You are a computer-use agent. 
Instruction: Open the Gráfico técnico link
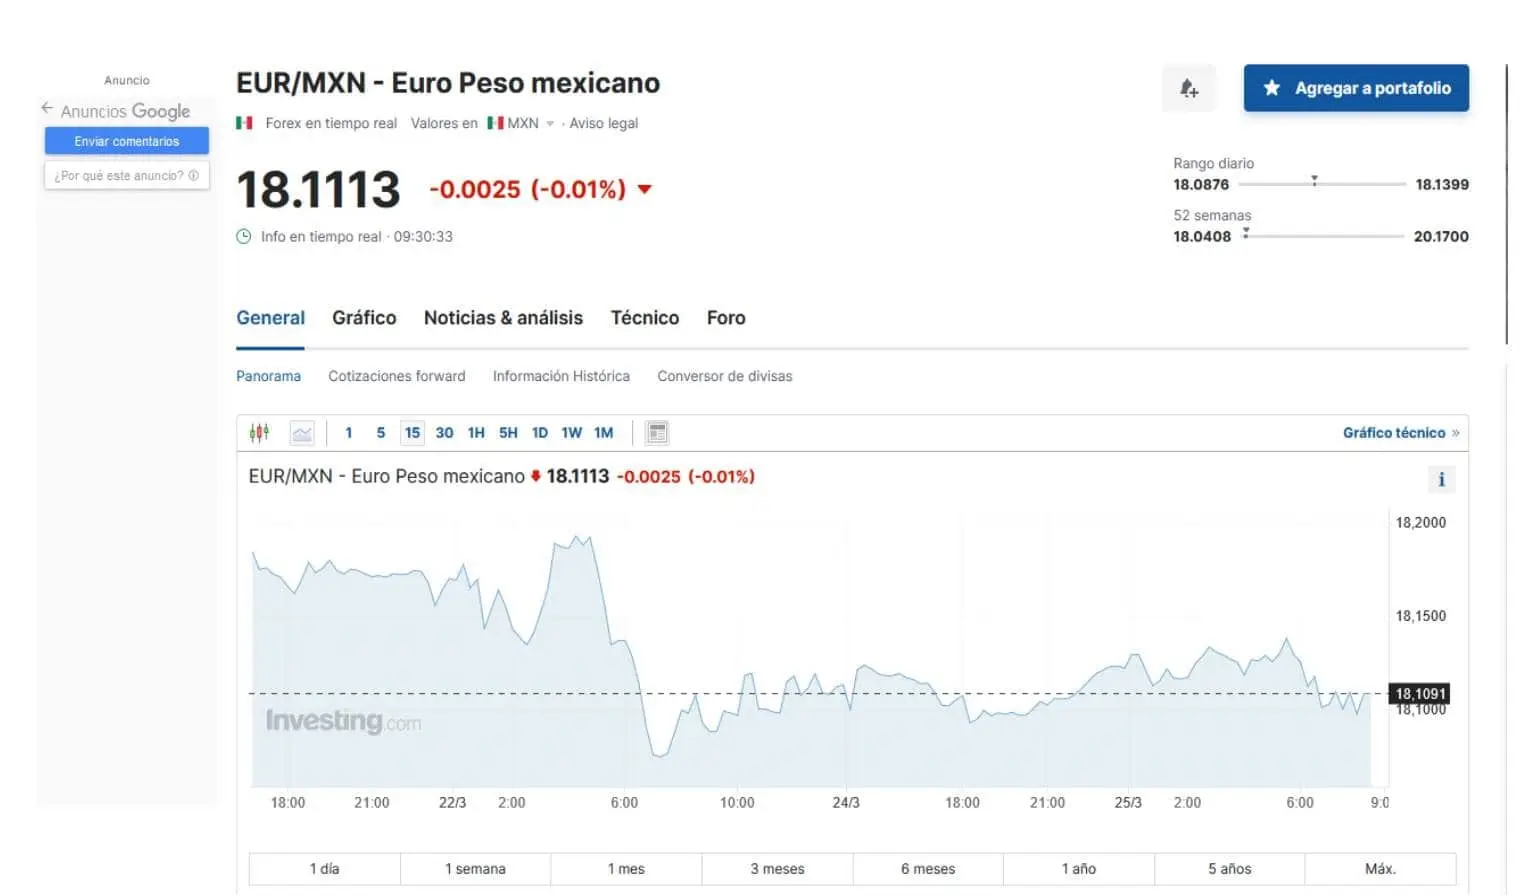[1401, 433]
